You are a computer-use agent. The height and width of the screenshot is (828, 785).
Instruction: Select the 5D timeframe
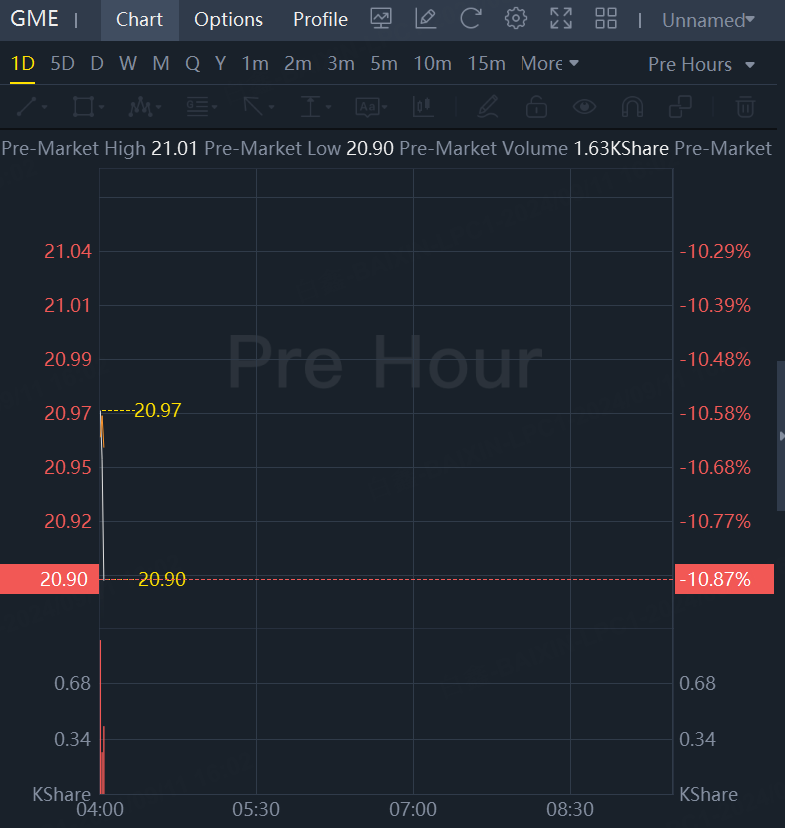pos(62,64)
